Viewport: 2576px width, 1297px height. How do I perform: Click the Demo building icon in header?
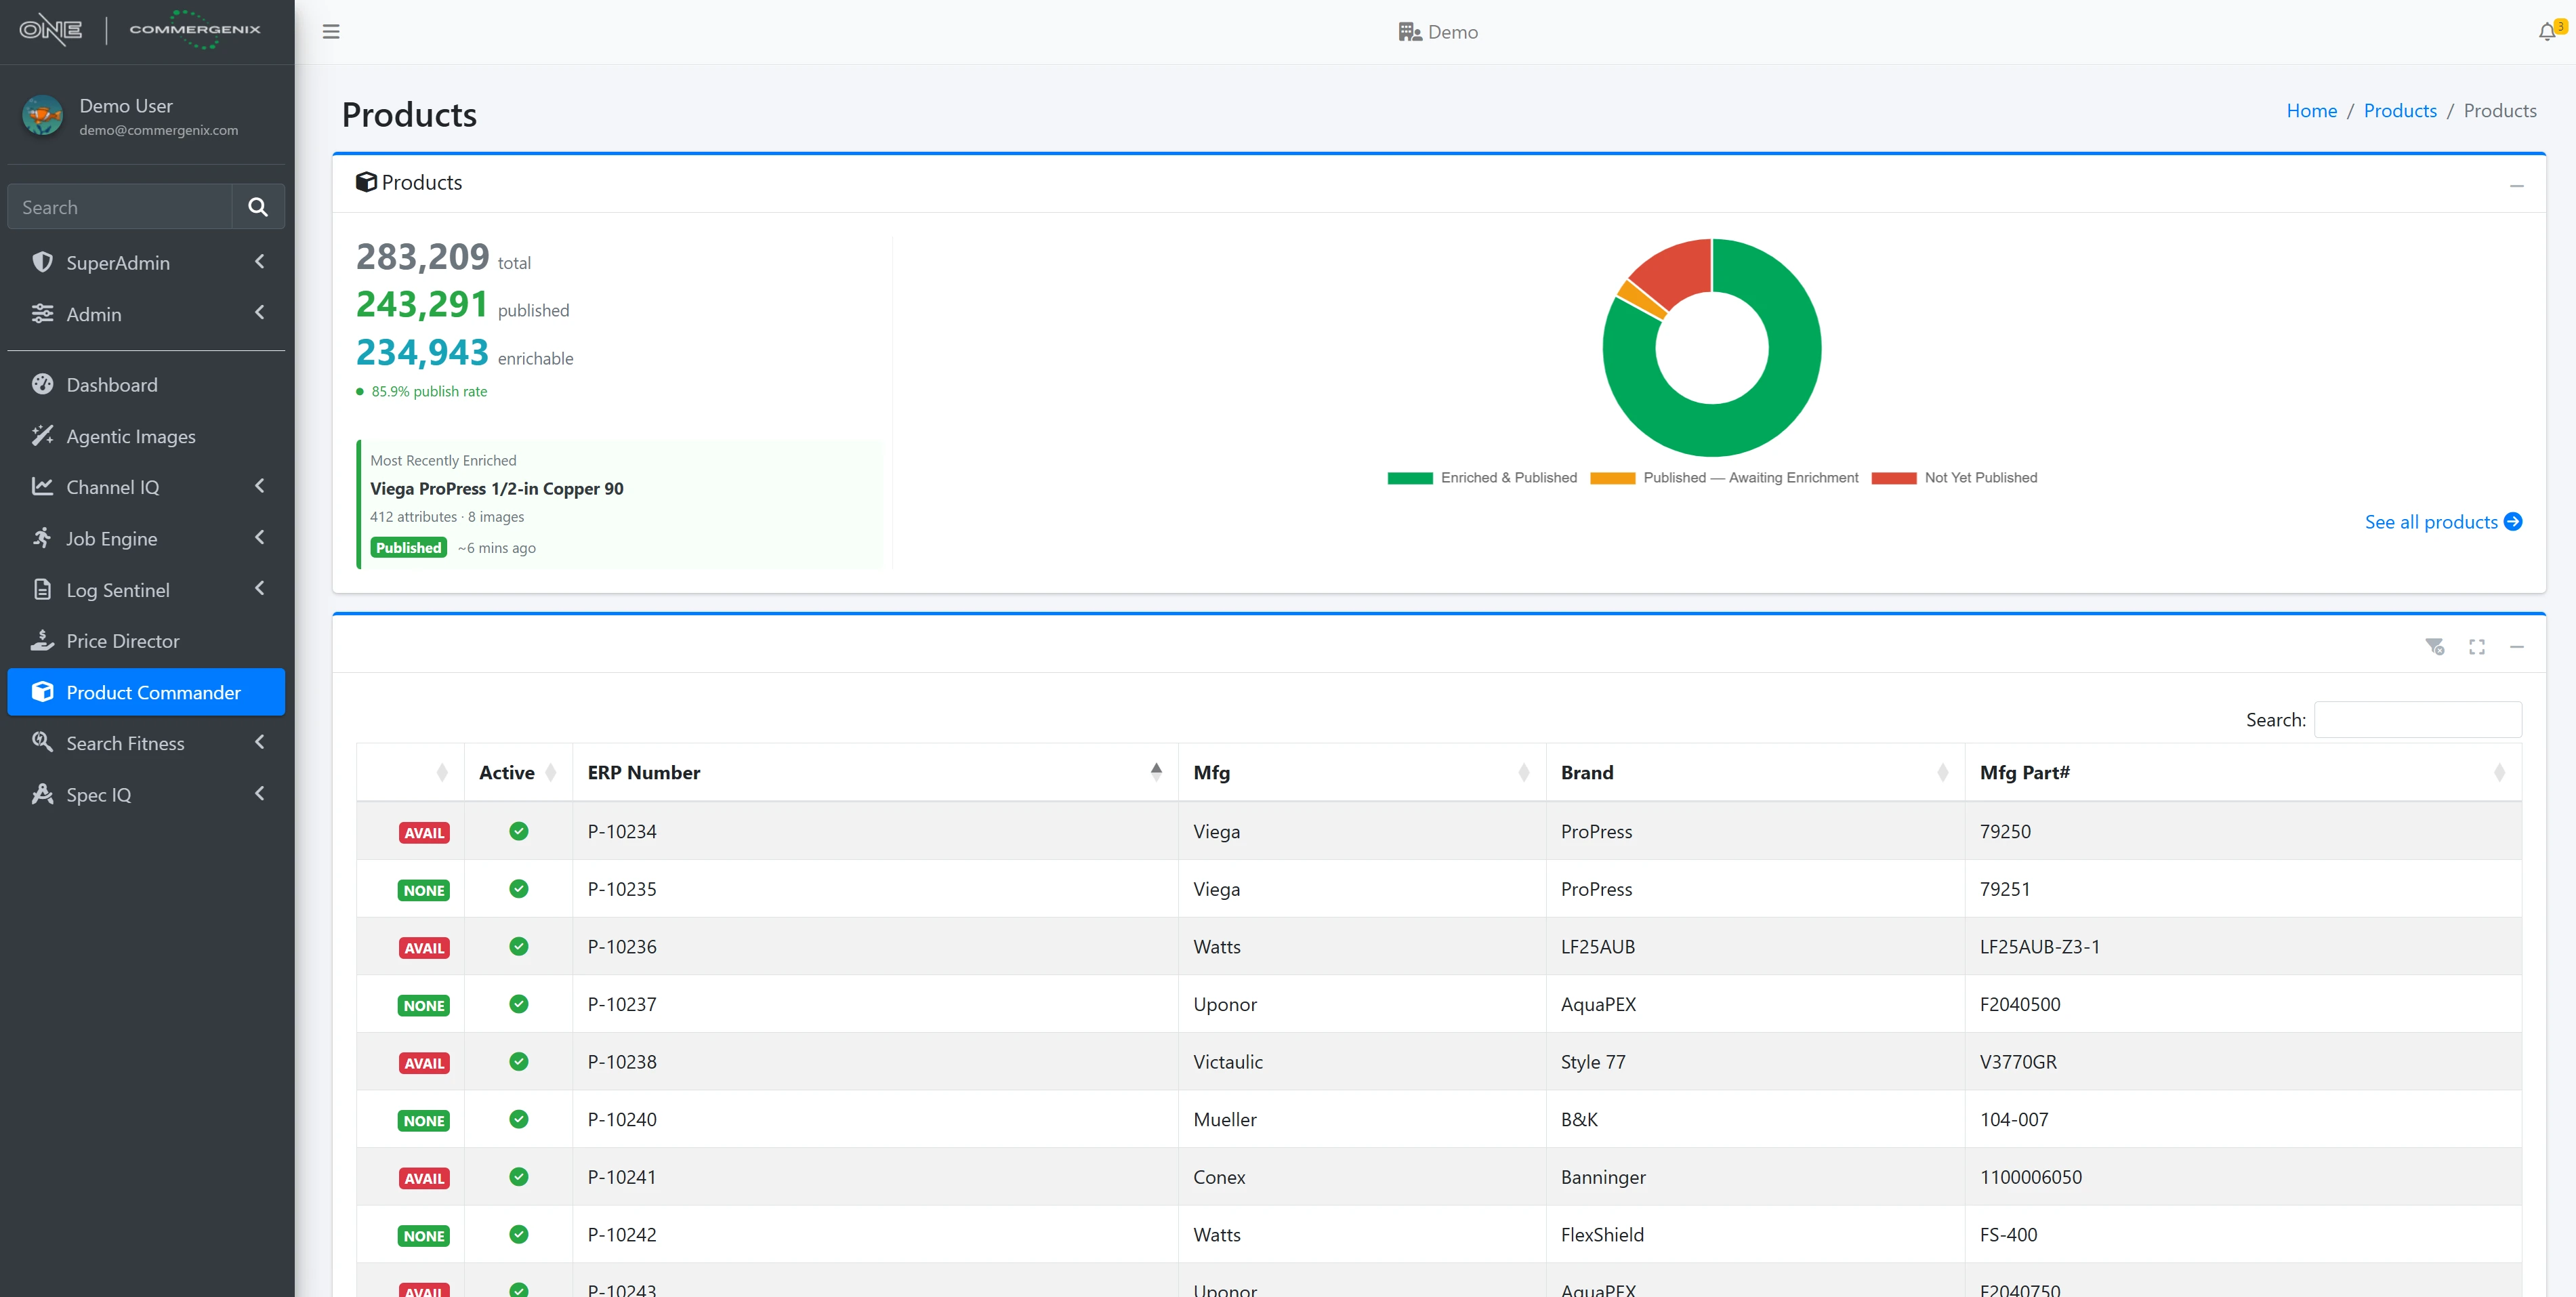(x=1410, y=32)
